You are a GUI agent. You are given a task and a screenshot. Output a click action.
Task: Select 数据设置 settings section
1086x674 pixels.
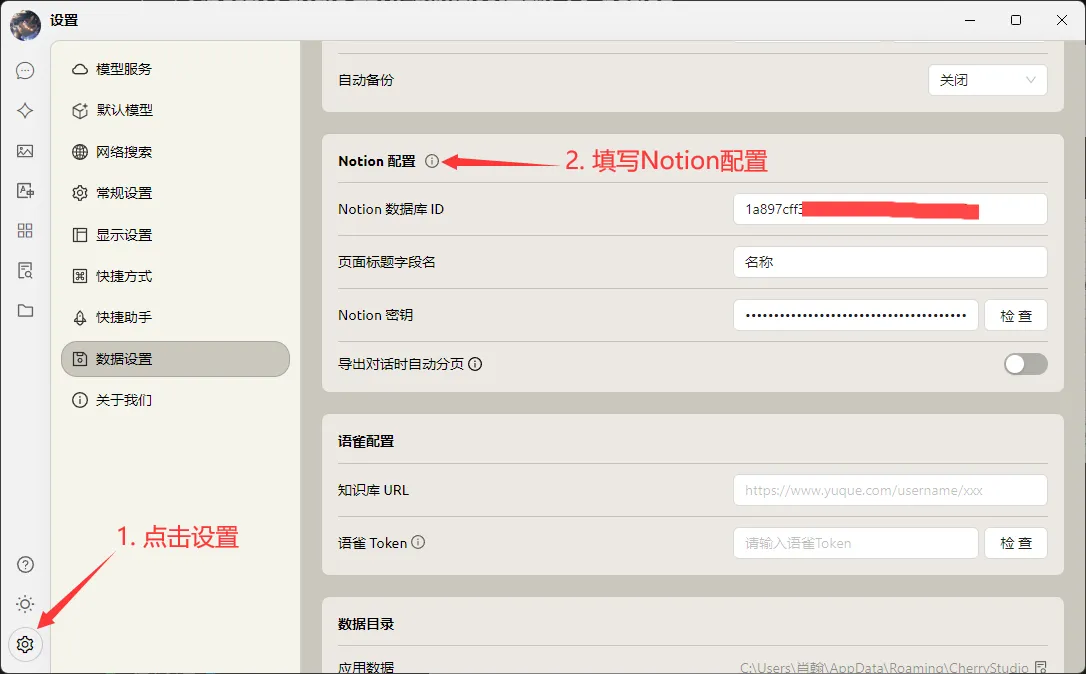coord(175,359)
